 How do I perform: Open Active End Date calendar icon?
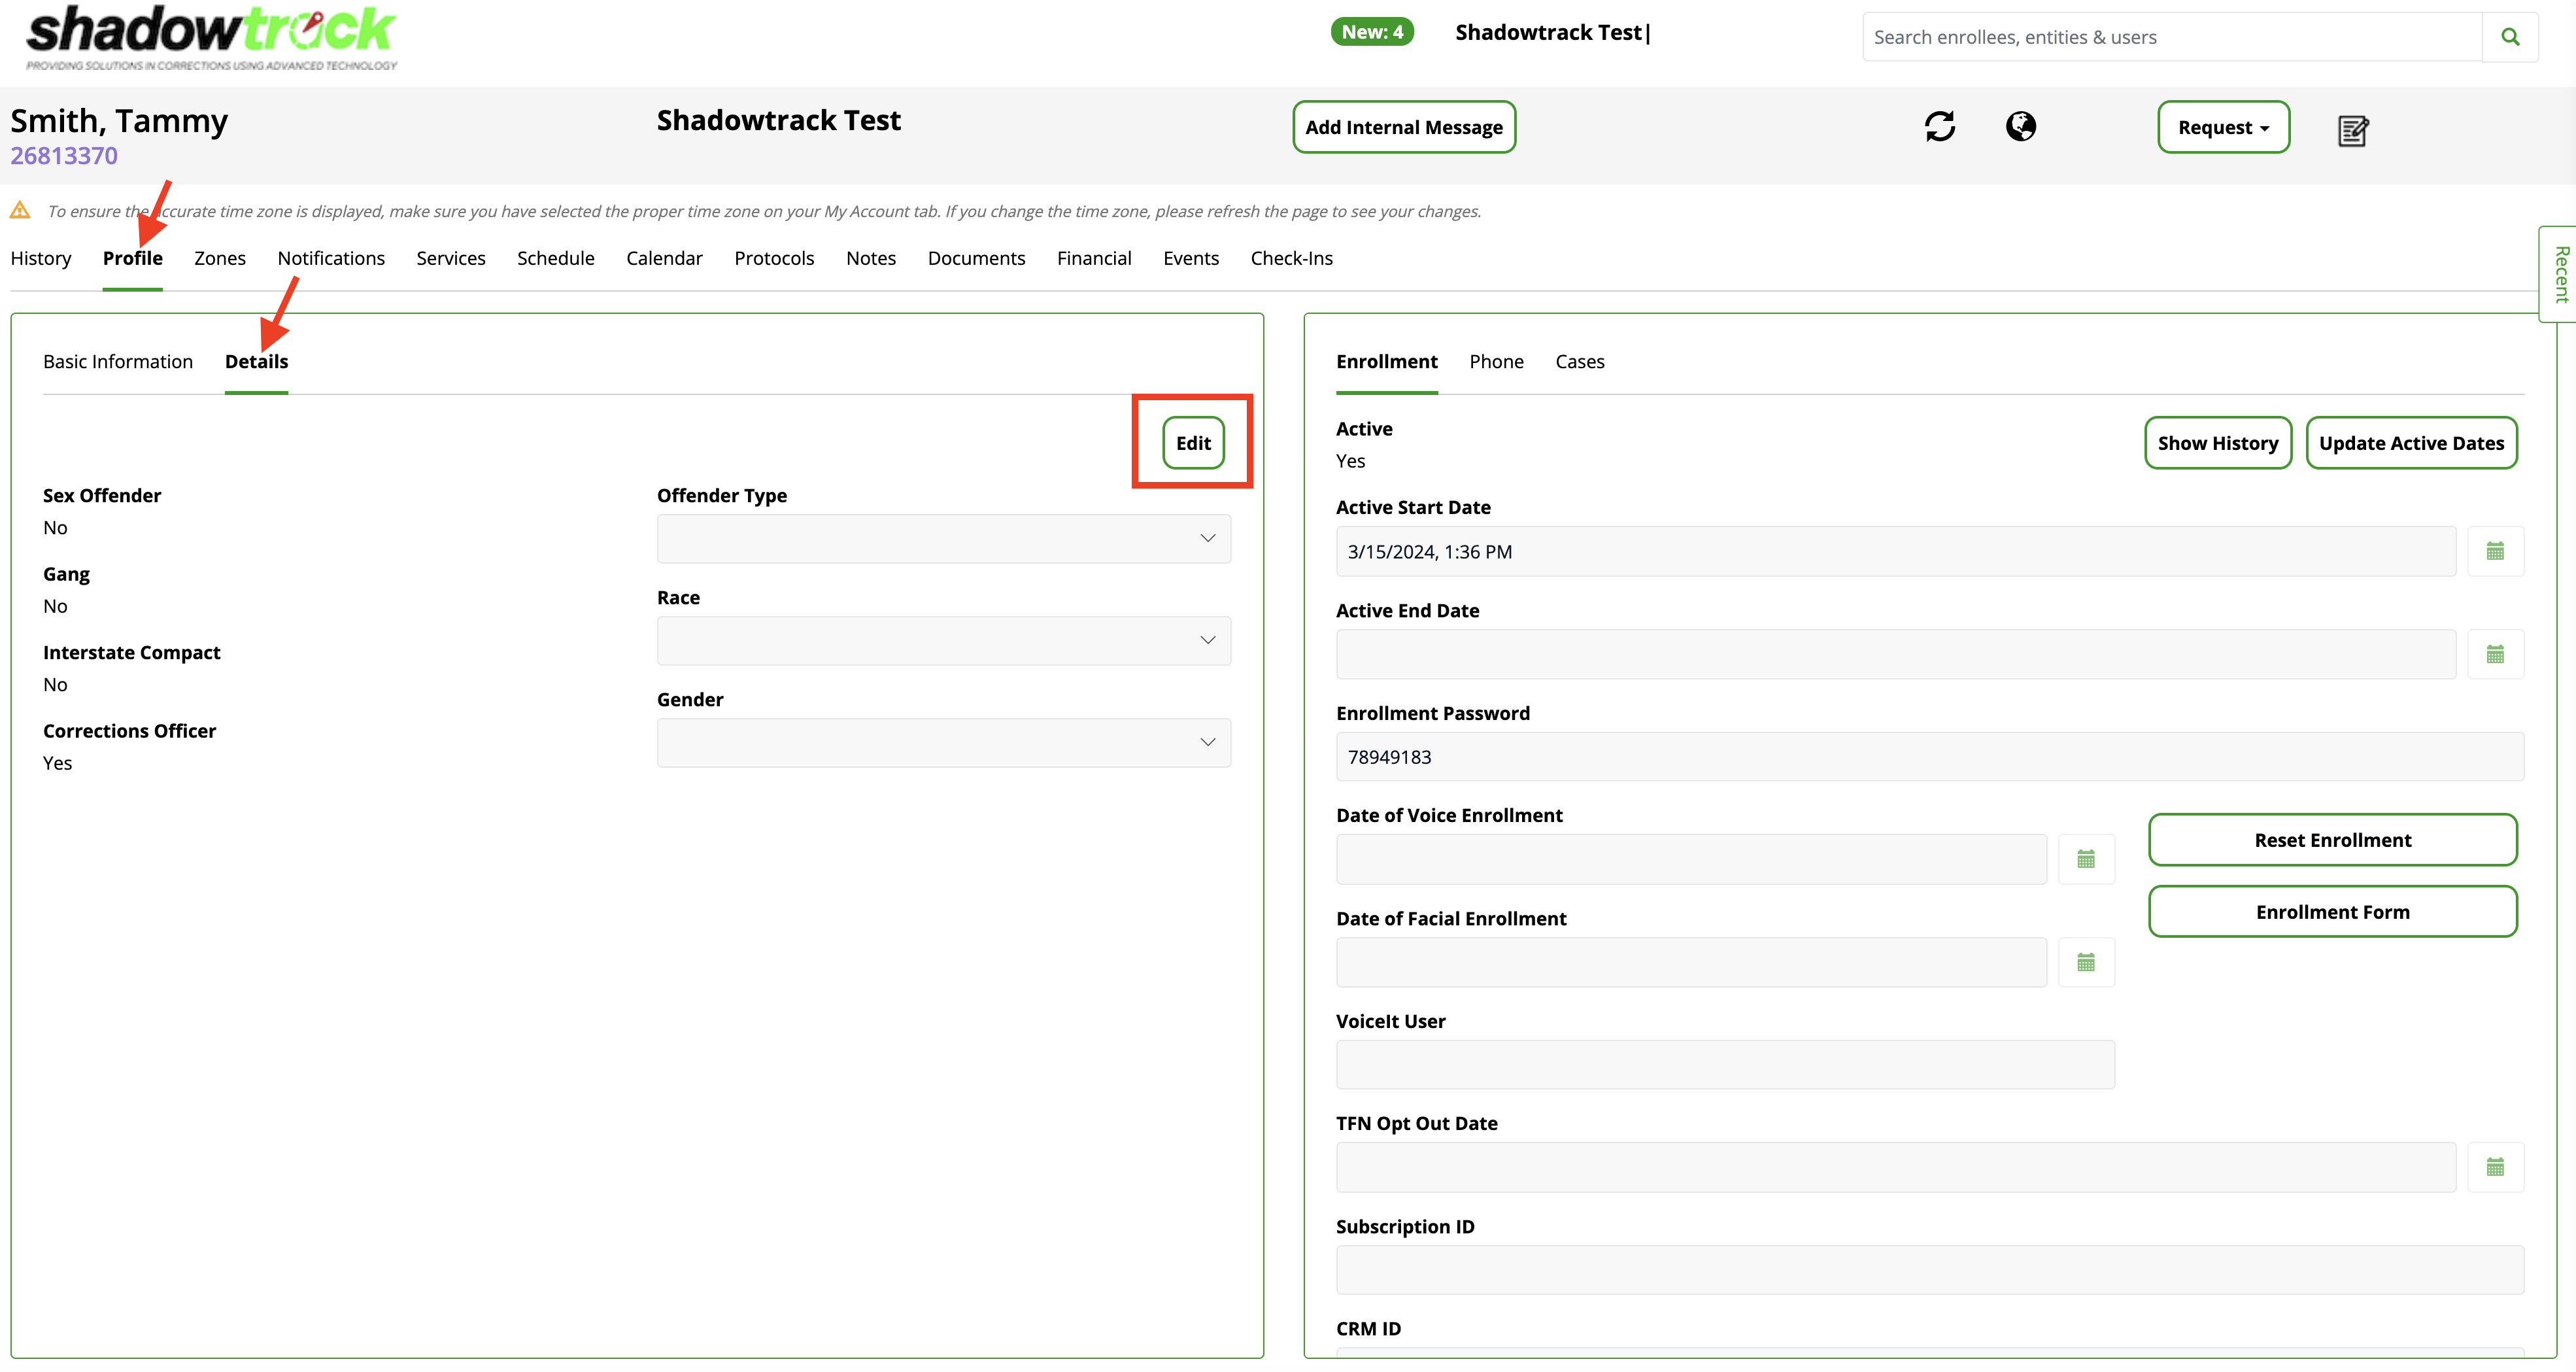2494,655
